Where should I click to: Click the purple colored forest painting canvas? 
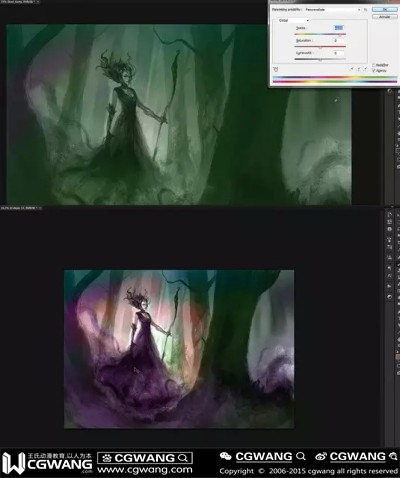[179, 349]
